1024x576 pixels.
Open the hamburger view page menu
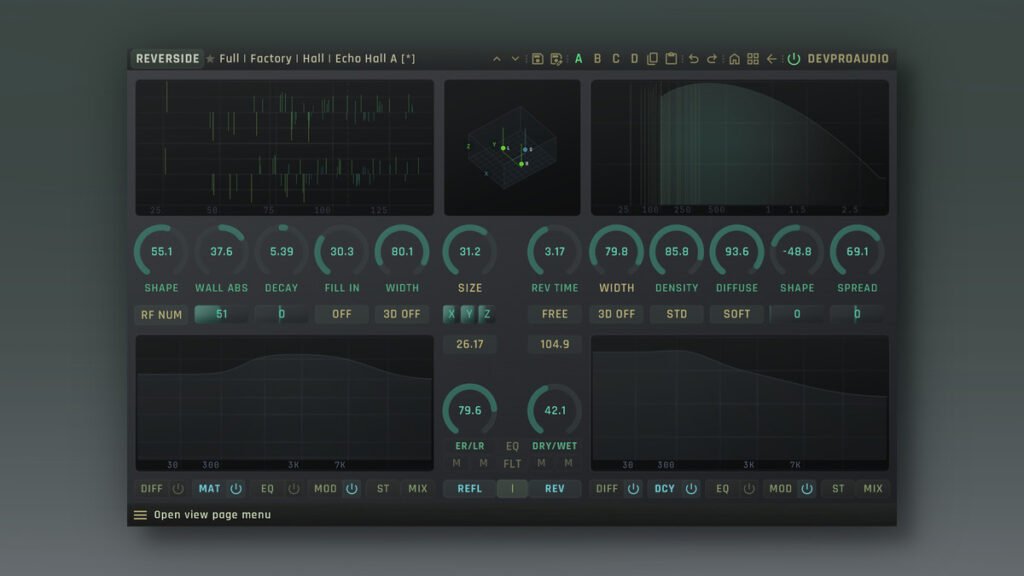(x=140, y=515)
